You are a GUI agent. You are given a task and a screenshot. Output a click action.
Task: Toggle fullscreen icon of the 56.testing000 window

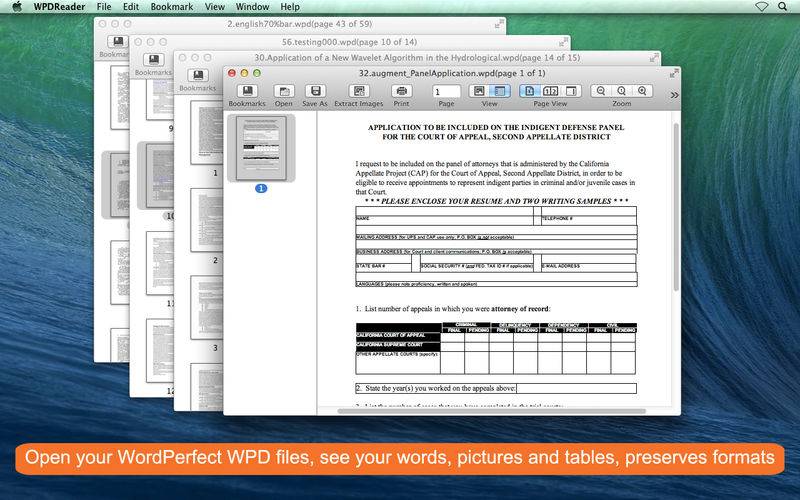563,42
